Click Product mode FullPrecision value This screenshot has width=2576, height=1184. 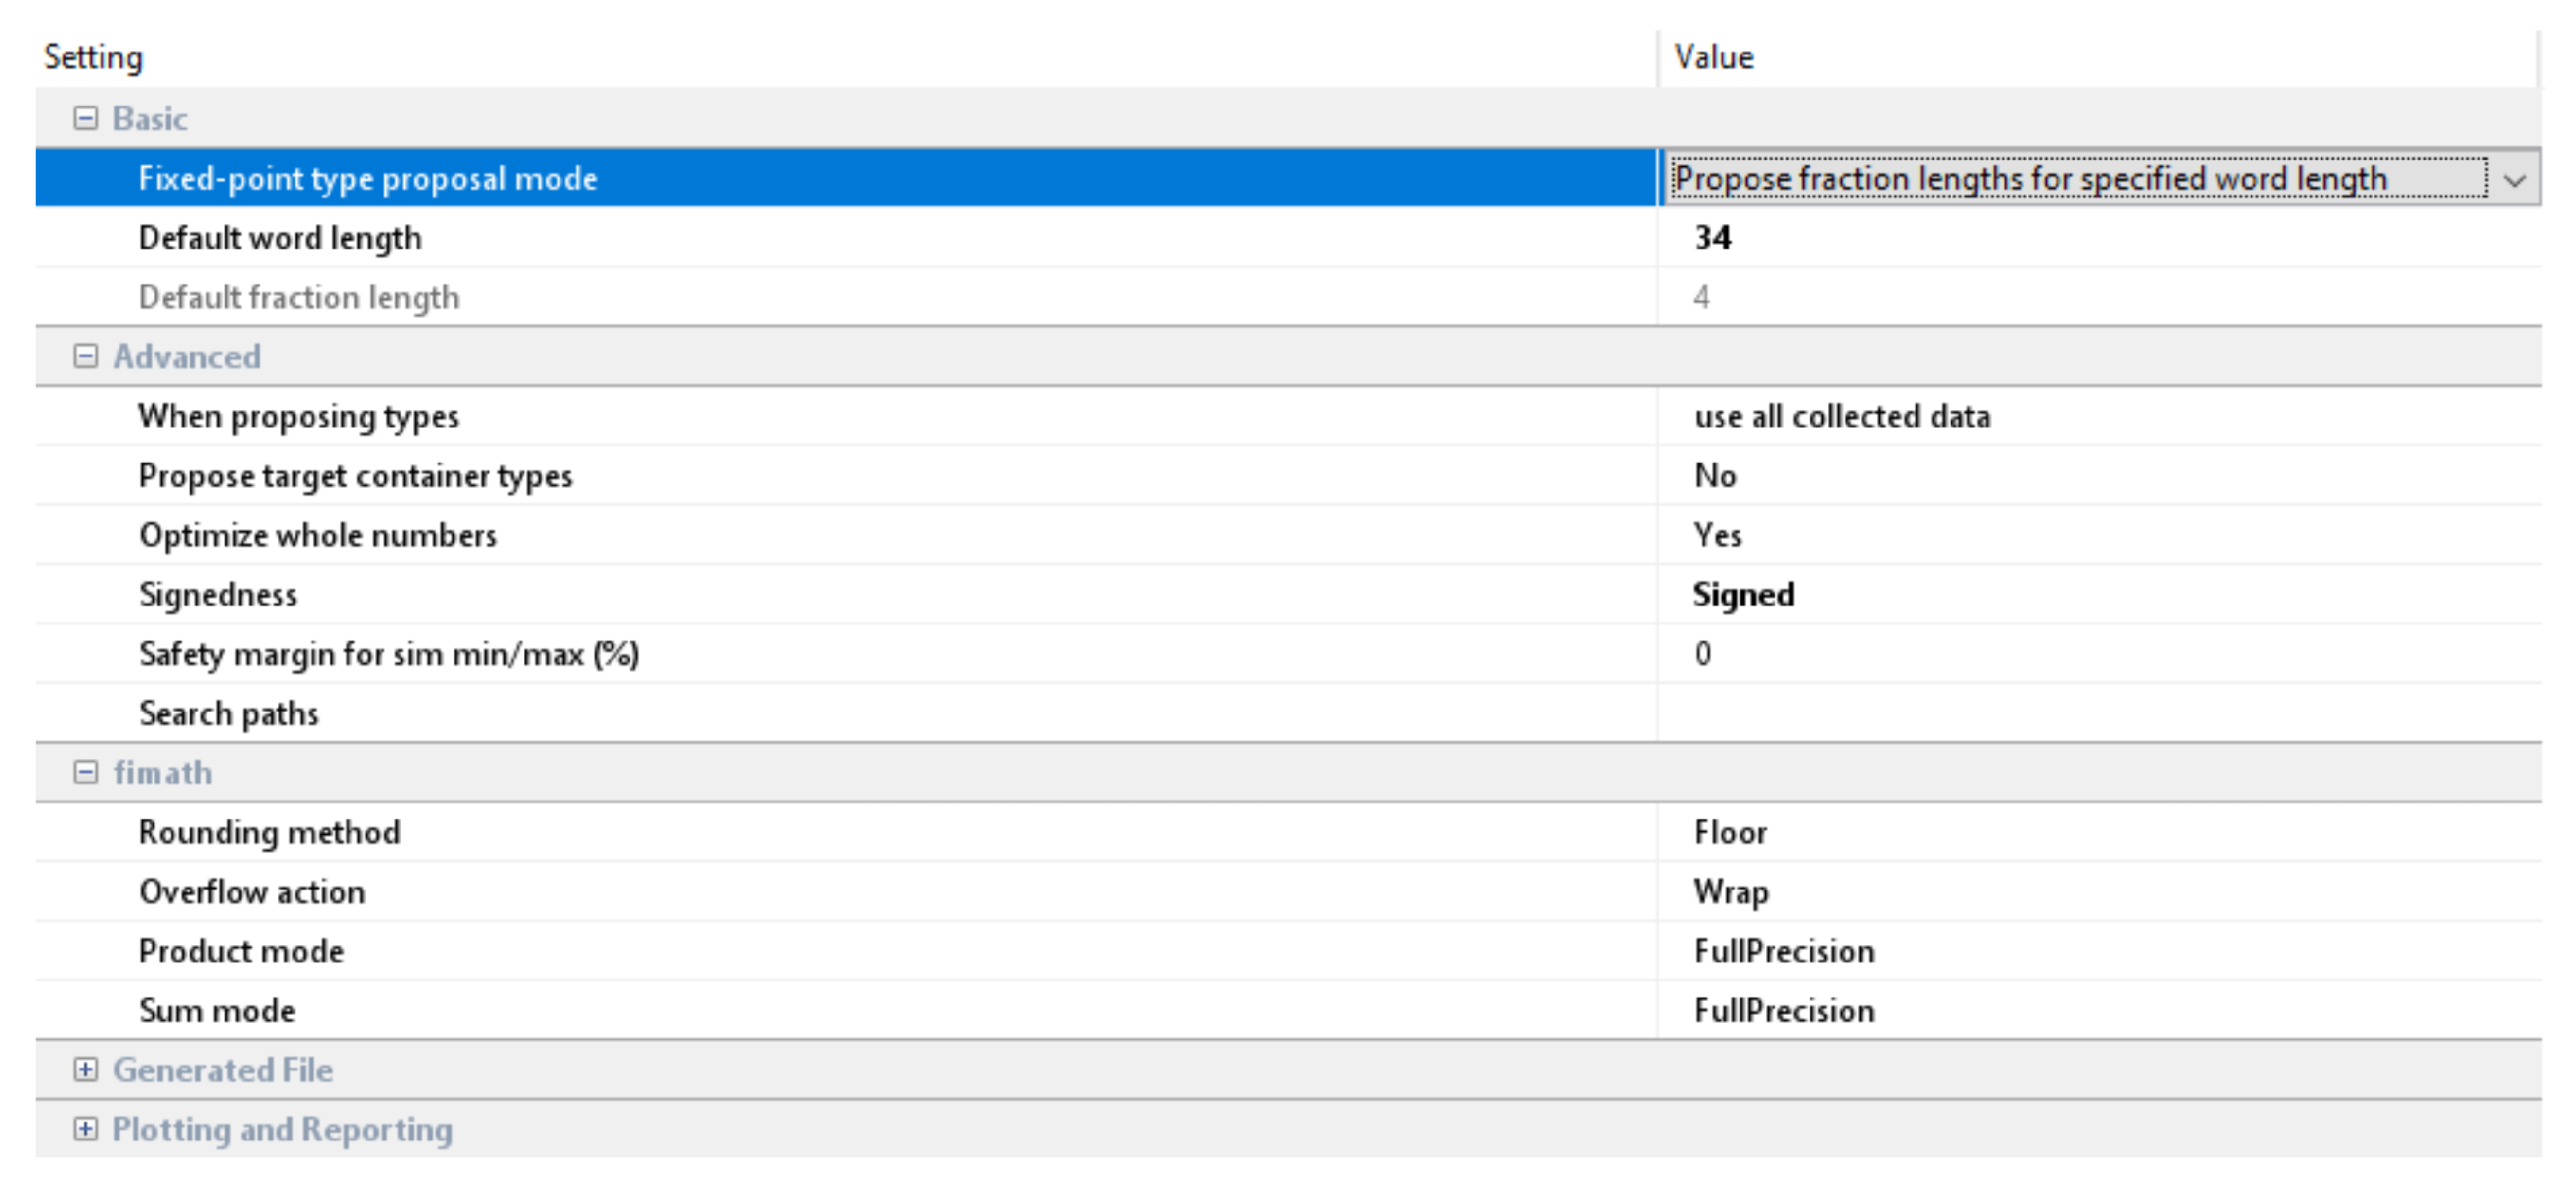[1783, 951]
